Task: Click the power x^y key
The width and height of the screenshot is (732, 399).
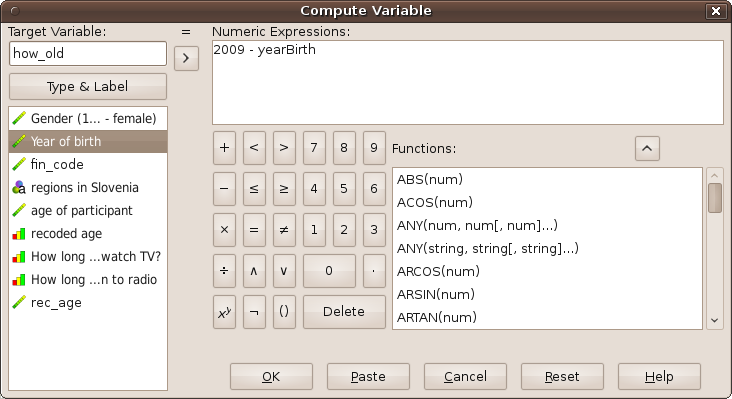Action: pyautogui.click(x=224, y=312)
